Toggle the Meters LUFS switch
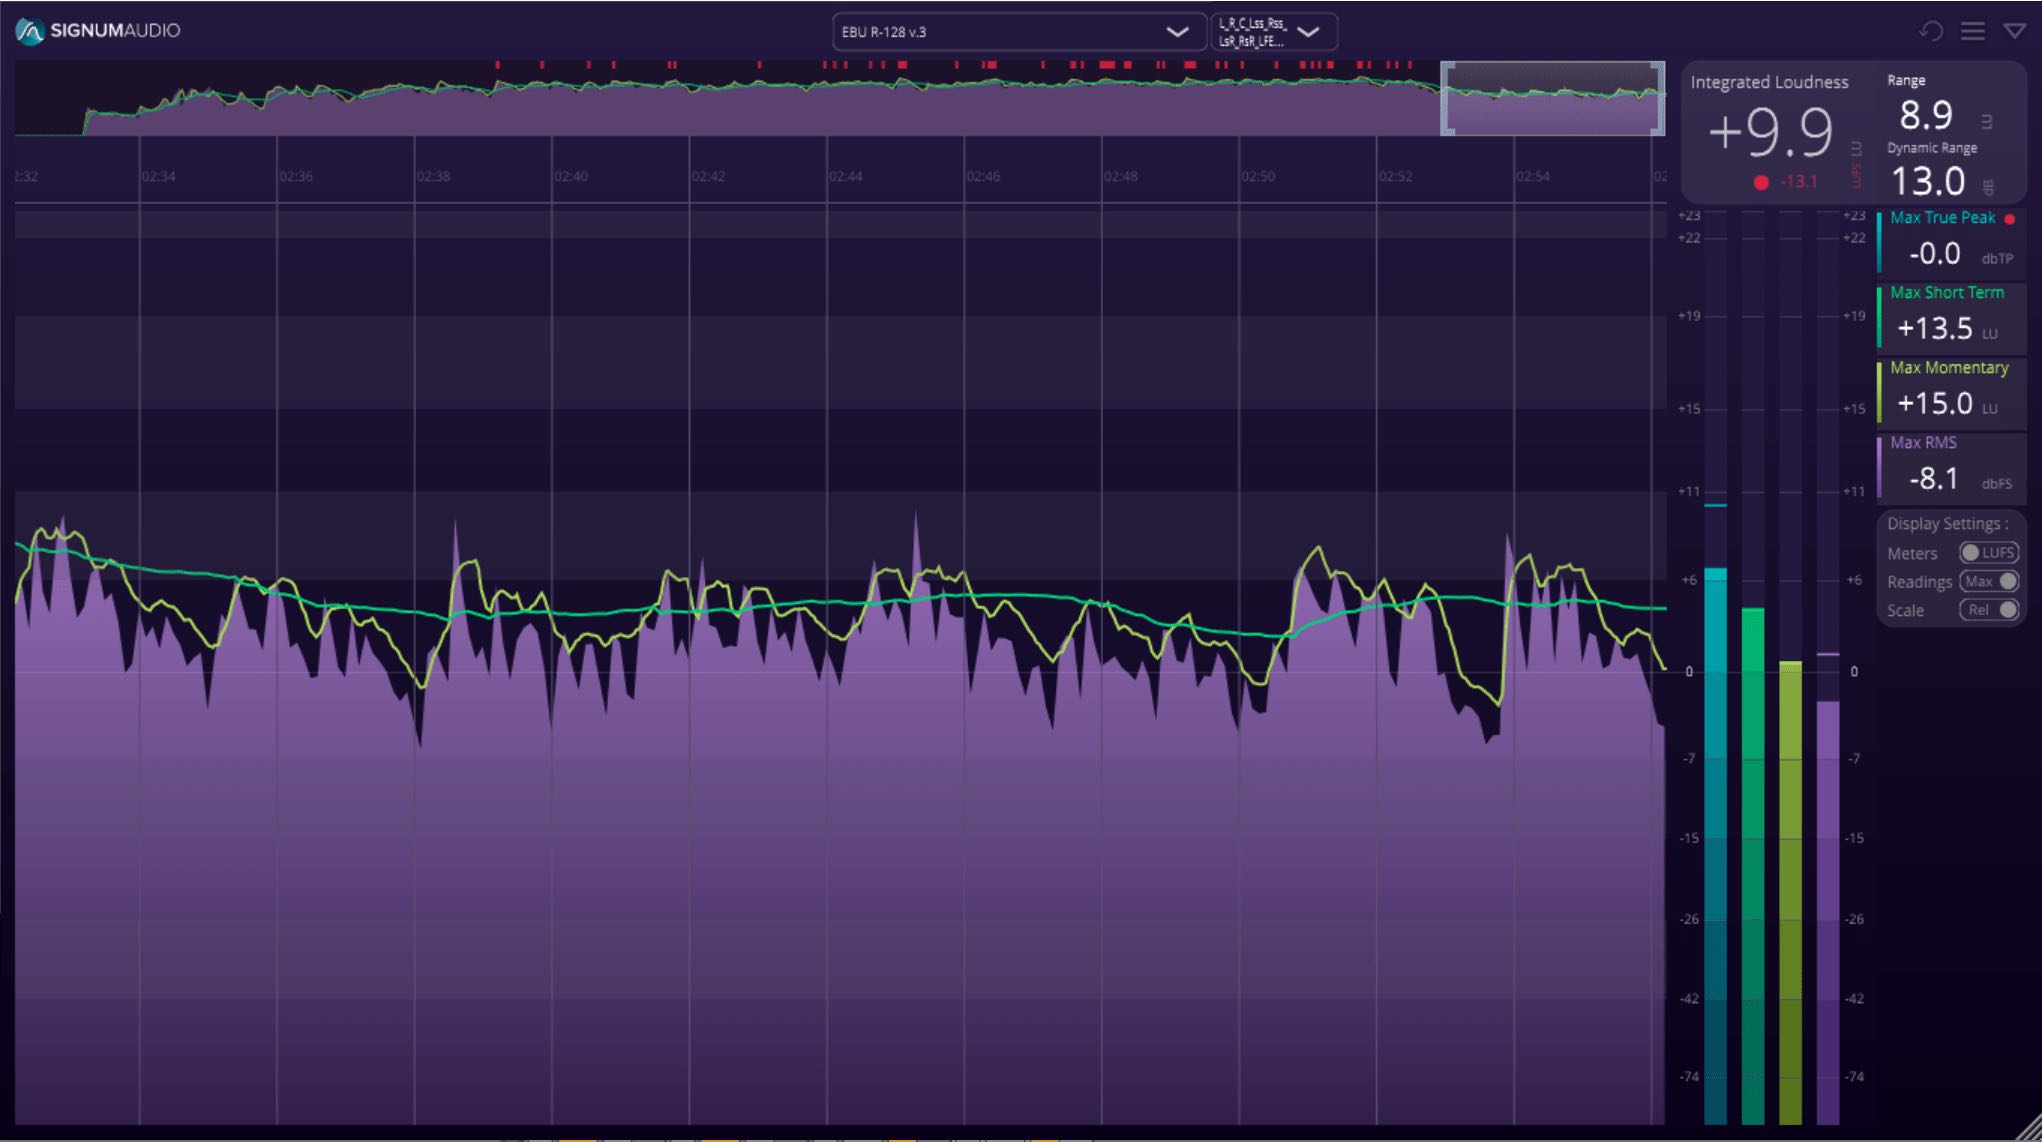 [1988, 553]
